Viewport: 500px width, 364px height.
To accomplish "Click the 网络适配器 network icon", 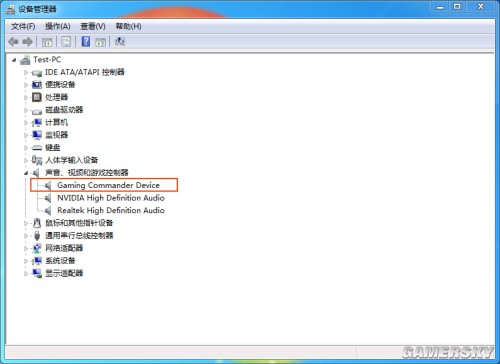I will click(37, 248).
